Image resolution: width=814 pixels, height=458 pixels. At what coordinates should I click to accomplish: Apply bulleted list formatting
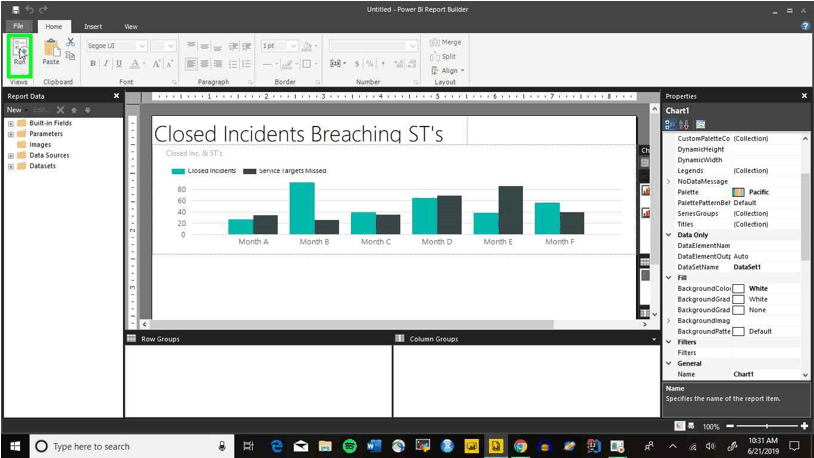tap(233, 64)
